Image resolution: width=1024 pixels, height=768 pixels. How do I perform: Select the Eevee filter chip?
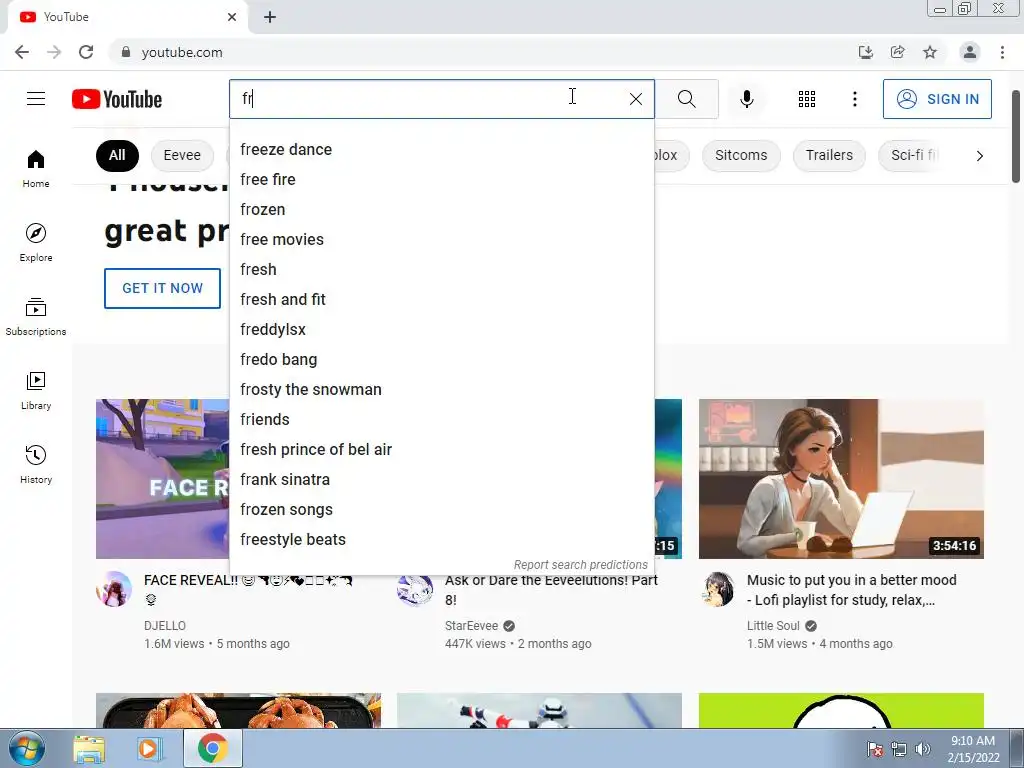pyautogui.click(x=182, y=155)
